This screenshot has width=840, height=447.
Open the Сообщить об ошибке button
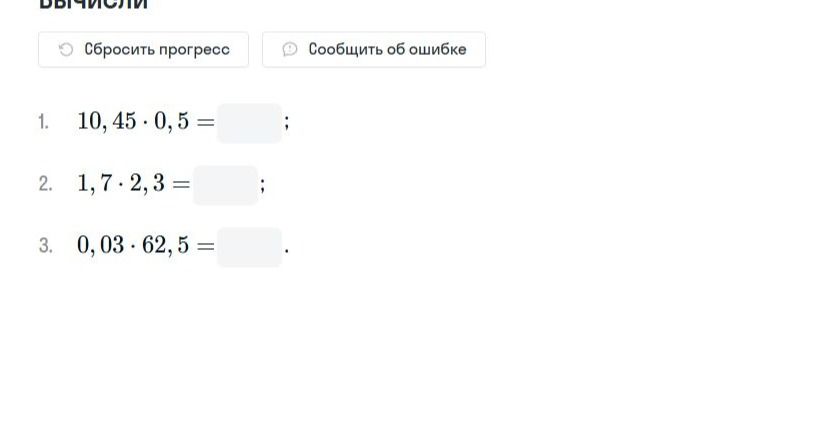point(374,49)
